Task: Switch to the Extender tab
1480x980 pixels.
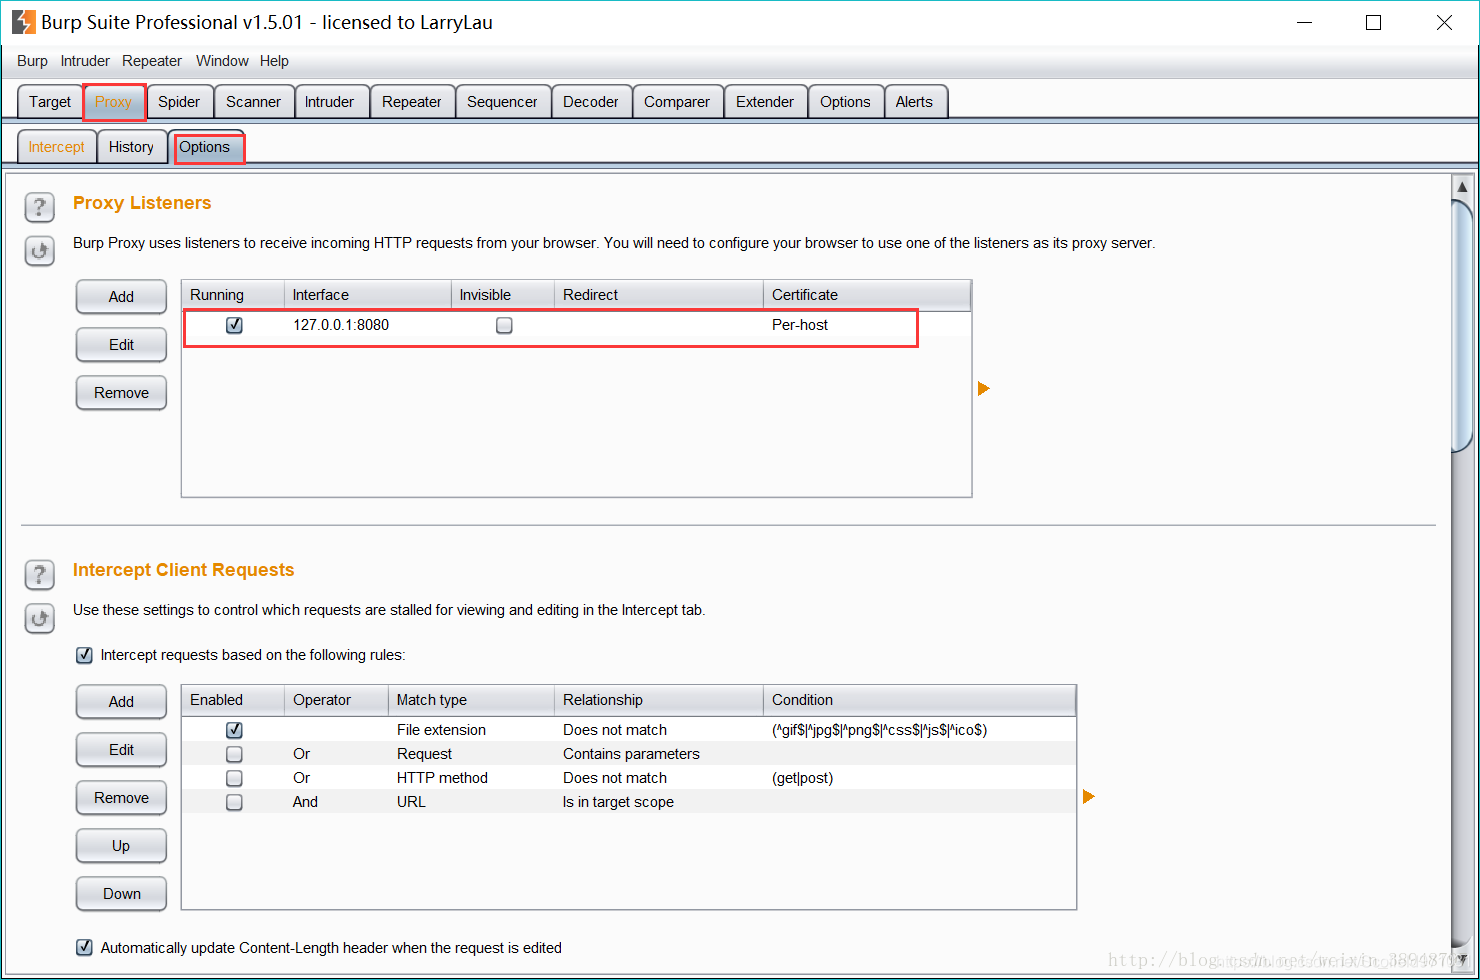Action: tap(765, 102)
